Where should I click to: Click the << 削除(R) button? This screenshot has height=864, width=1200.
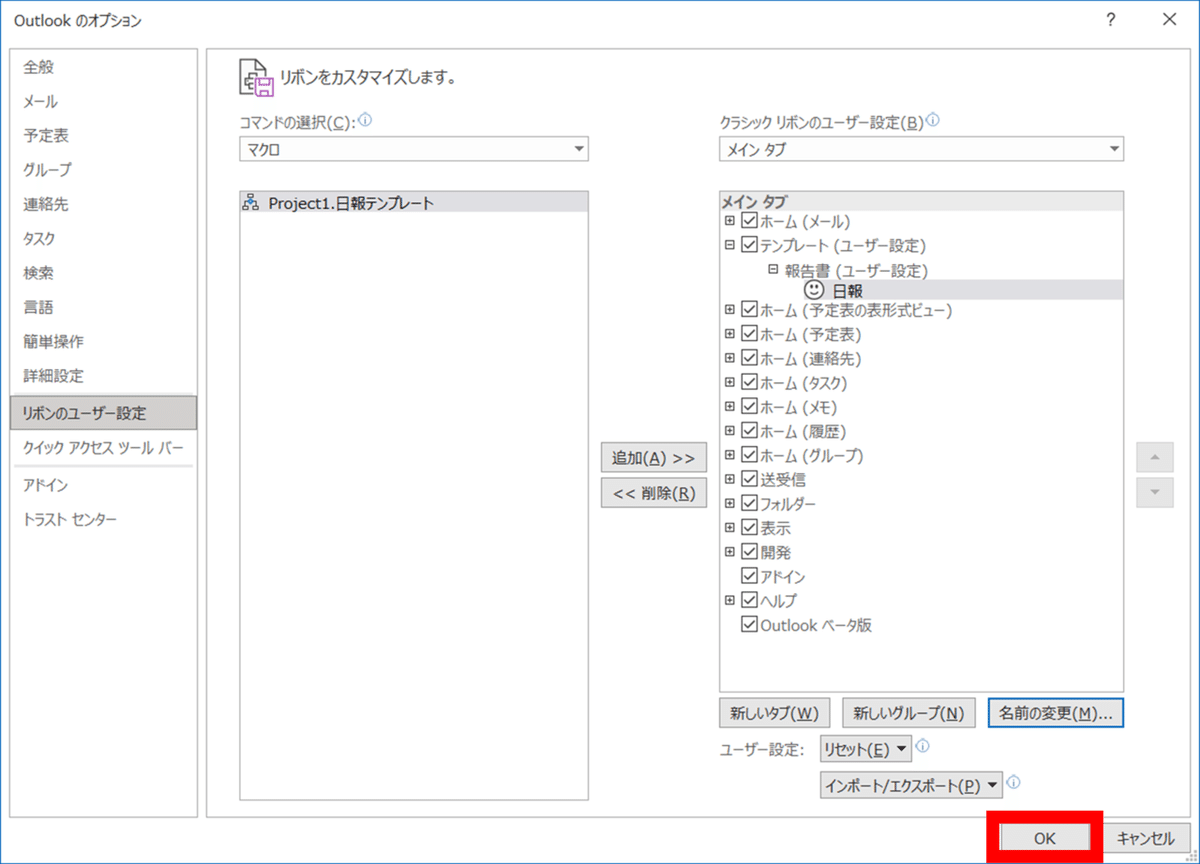[x=654, y=493]
